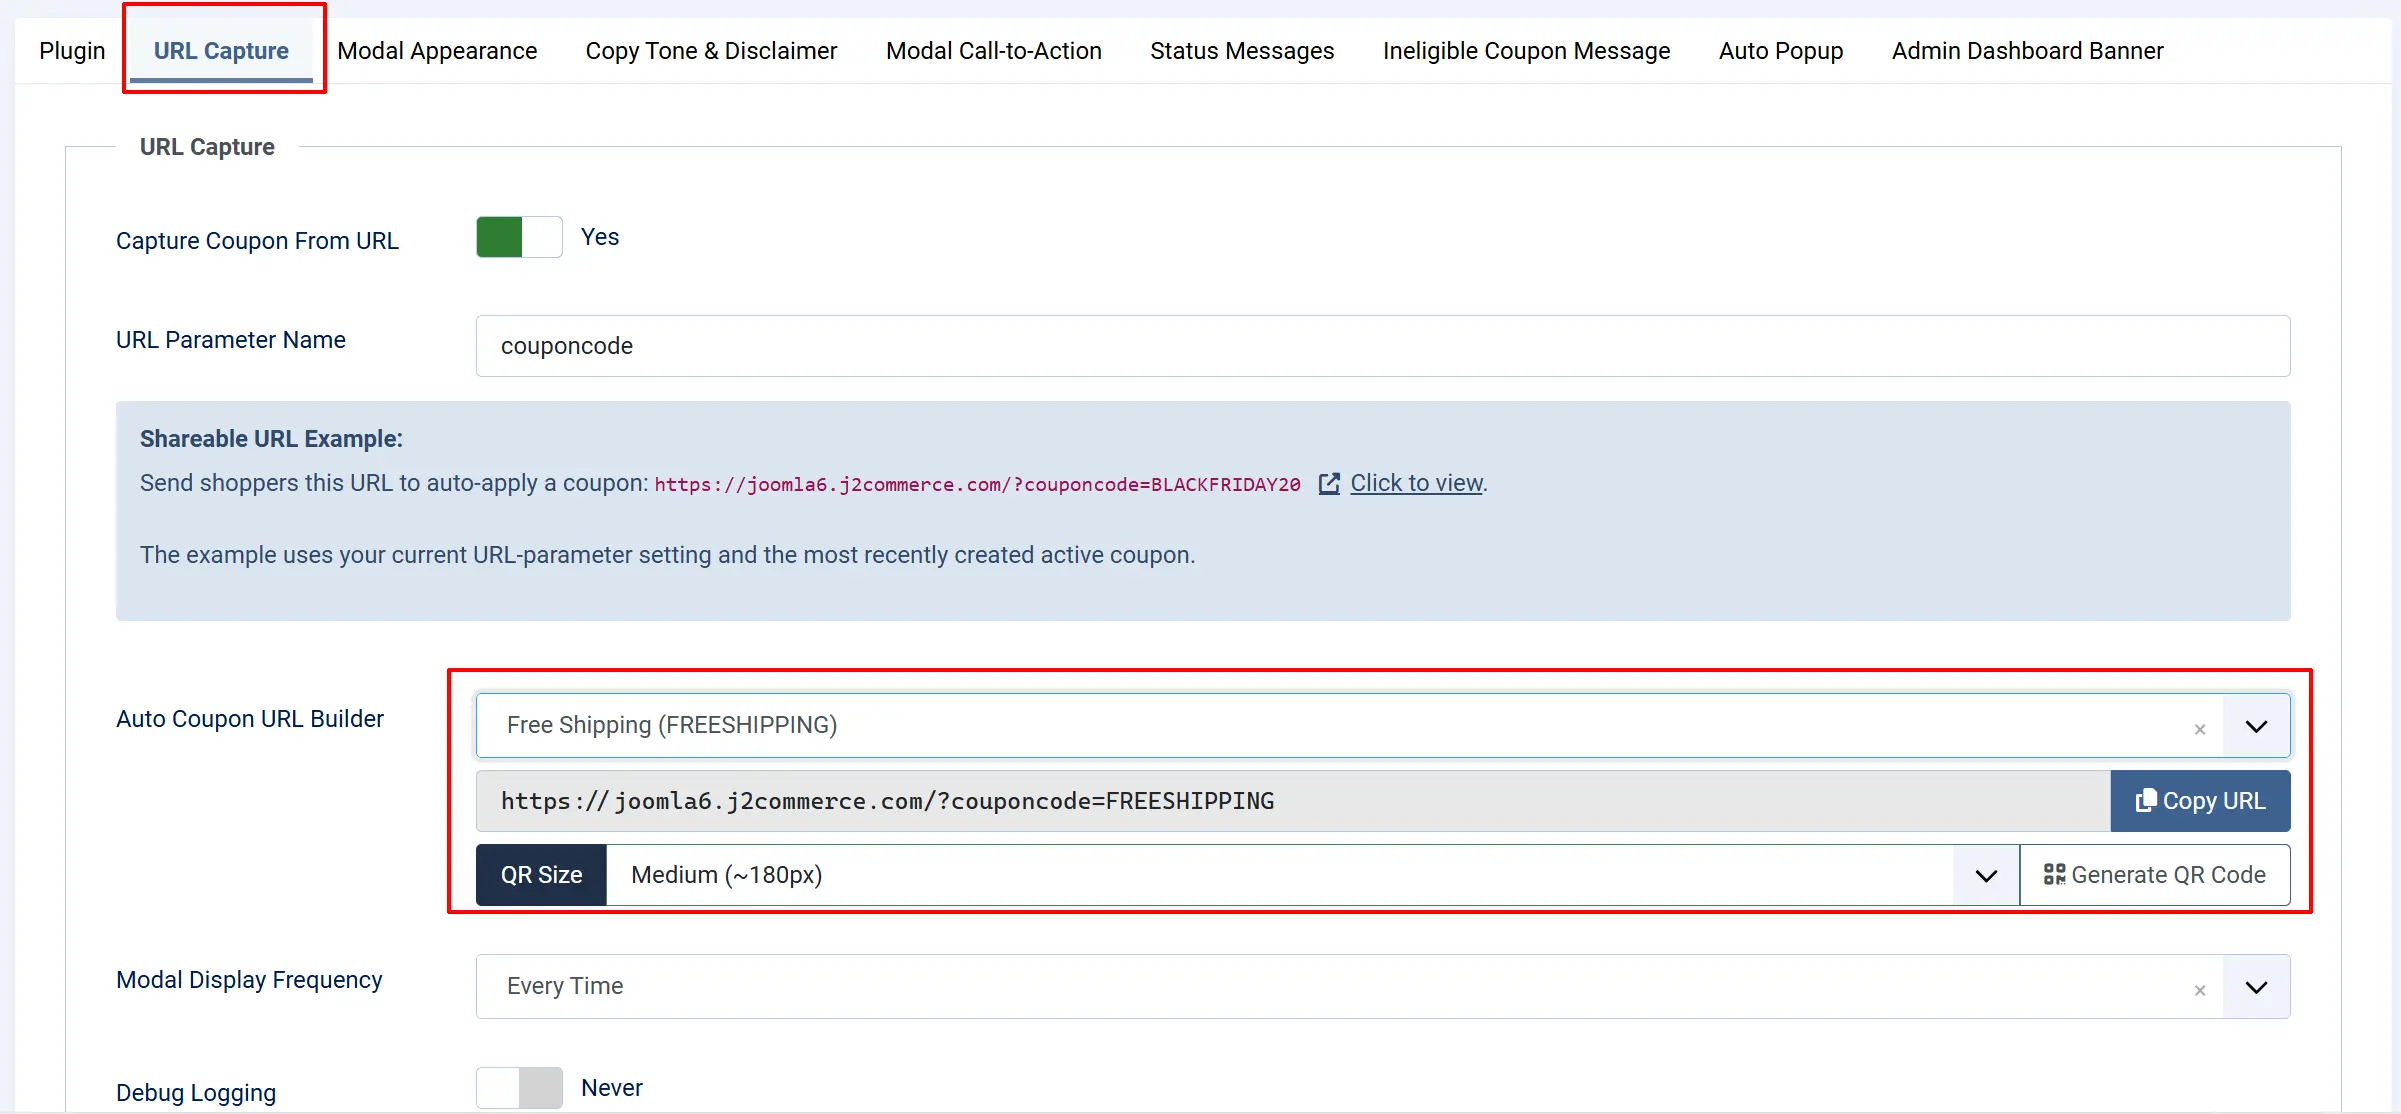Switch to the Plugin tab

(72, 51)
